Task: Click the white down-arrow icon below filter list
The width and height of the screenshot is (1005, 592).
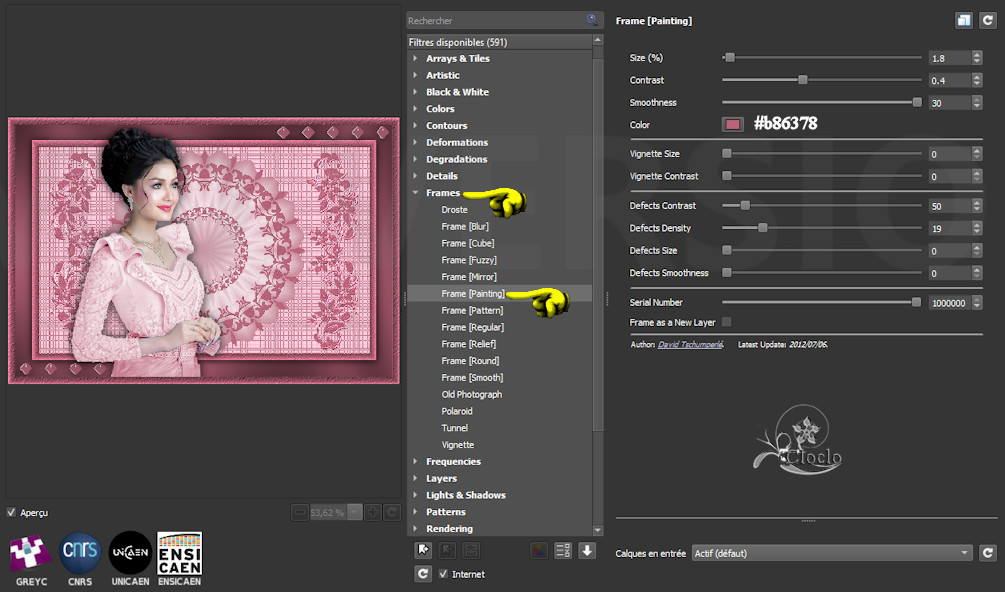Action: tap(587, 549)
